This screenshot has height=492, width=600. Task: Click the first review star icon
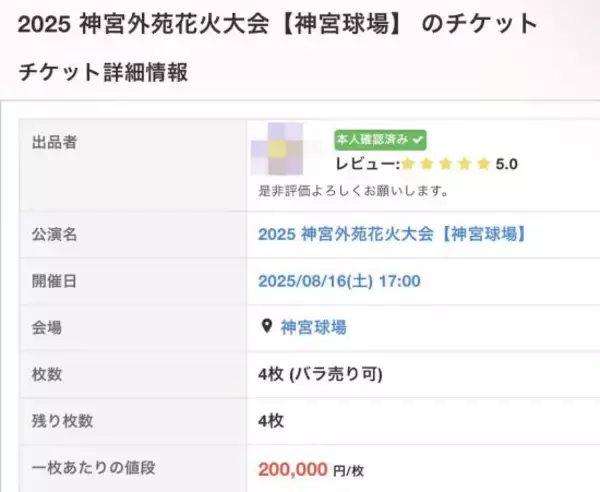[x=409, y=164]
